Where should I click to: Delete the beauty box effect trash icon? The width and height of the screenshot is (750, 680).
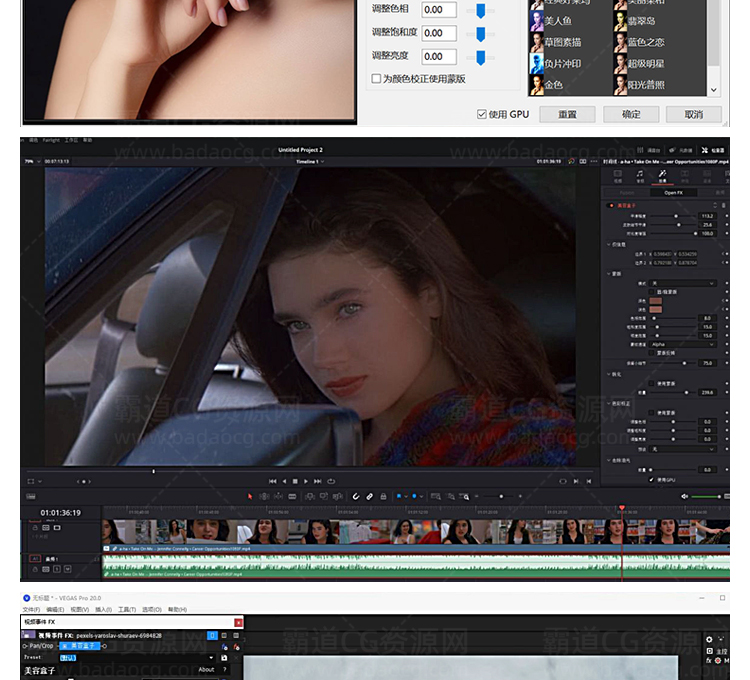pyautogui.click(x=724, y=205)
